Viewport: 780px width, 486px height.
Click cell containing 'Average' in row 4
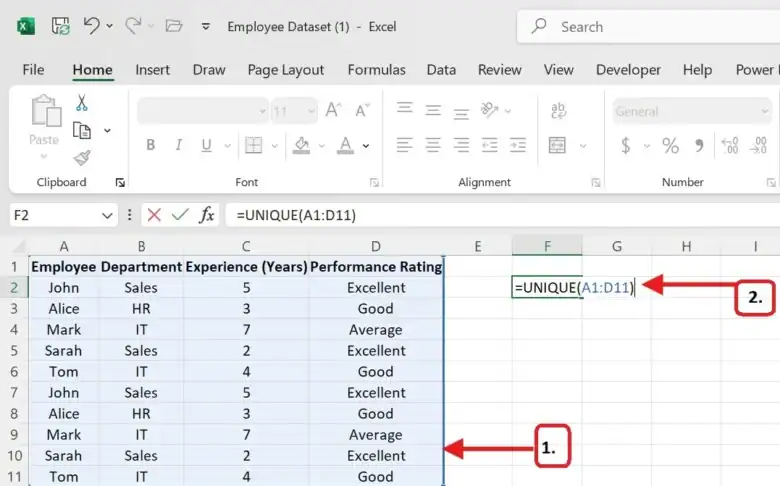pos(376,330)
